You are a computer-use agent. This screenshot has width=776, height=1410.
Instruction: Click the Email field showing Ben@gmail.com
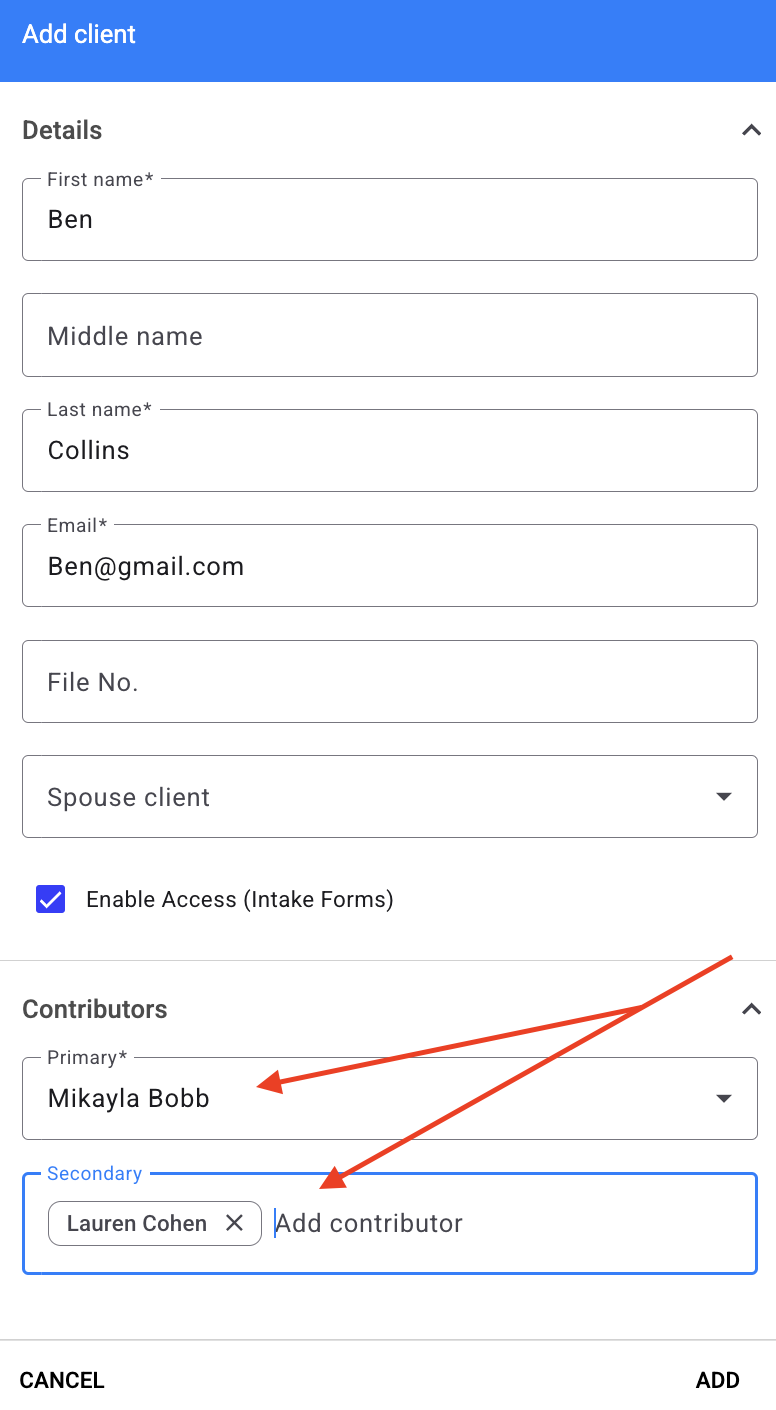point(390,566)
